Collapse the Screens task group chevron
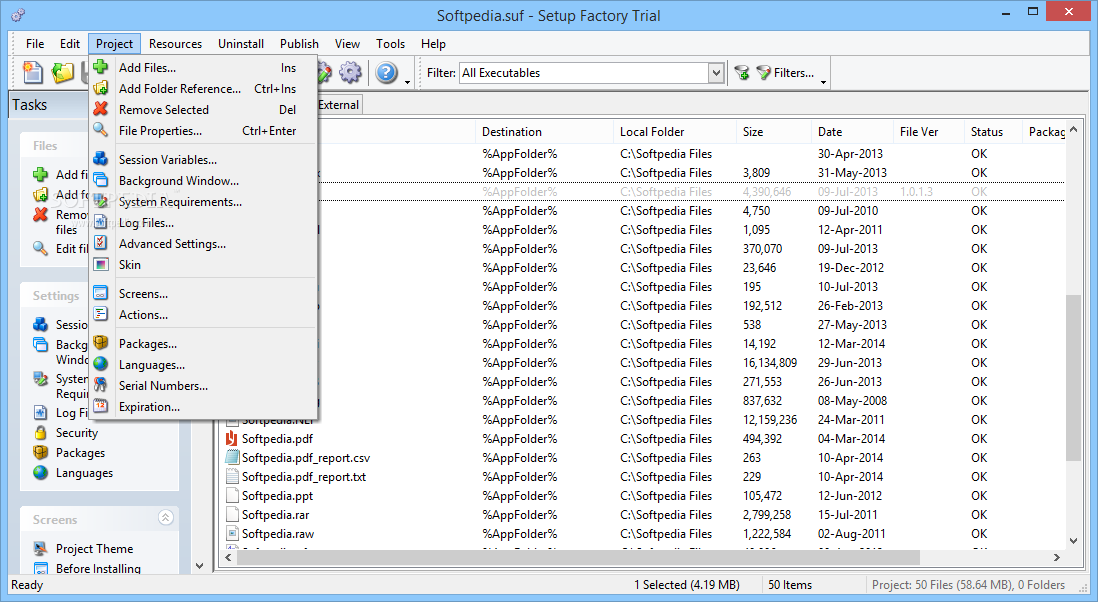This screenshot has height=602, width=1098. point(165,517)
